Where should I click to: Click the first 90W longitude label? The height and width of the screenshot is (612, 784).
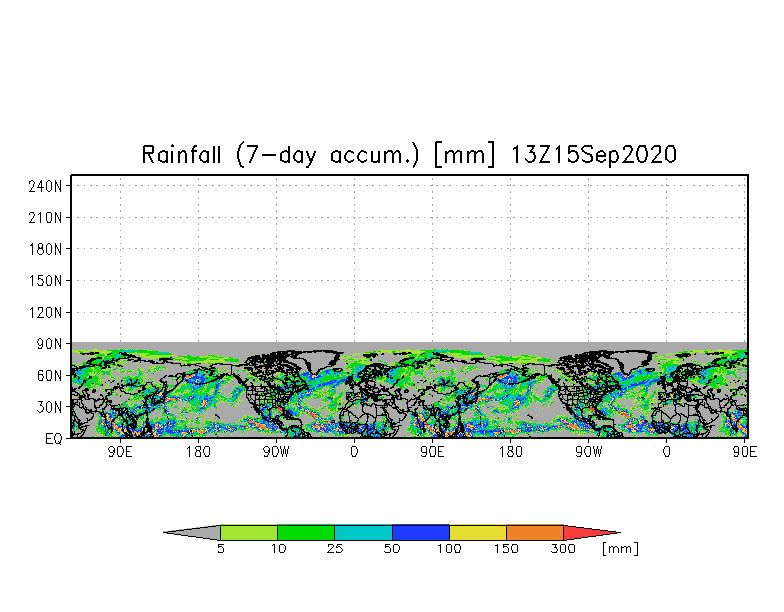point(276,452)
